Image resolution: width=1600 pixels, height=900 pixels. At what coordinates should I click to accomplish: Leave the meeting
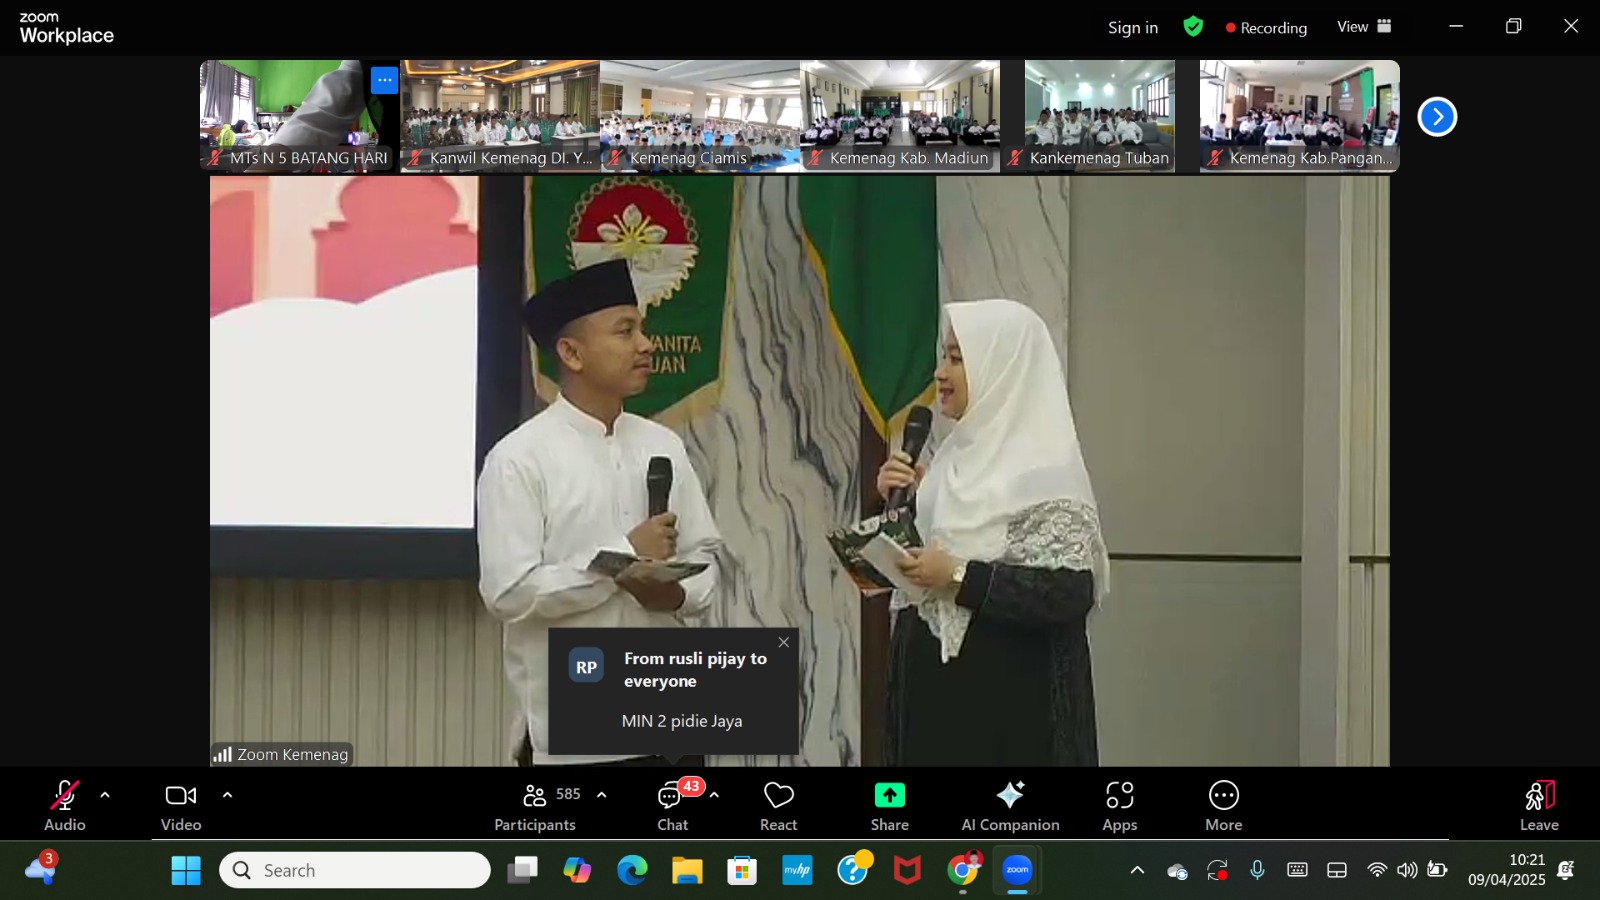1538,804
